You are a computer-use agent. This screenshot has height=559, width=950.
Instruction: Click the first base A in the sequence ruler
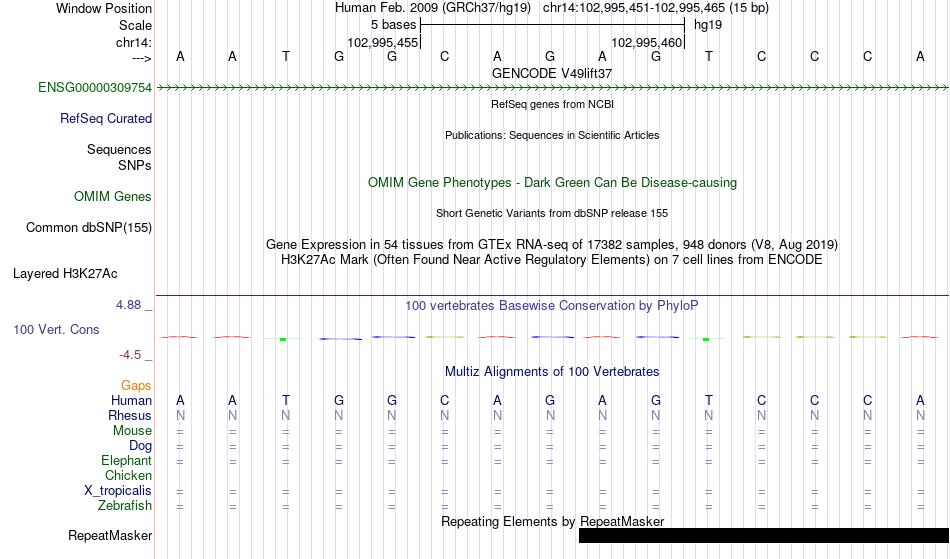click(180, 56)
